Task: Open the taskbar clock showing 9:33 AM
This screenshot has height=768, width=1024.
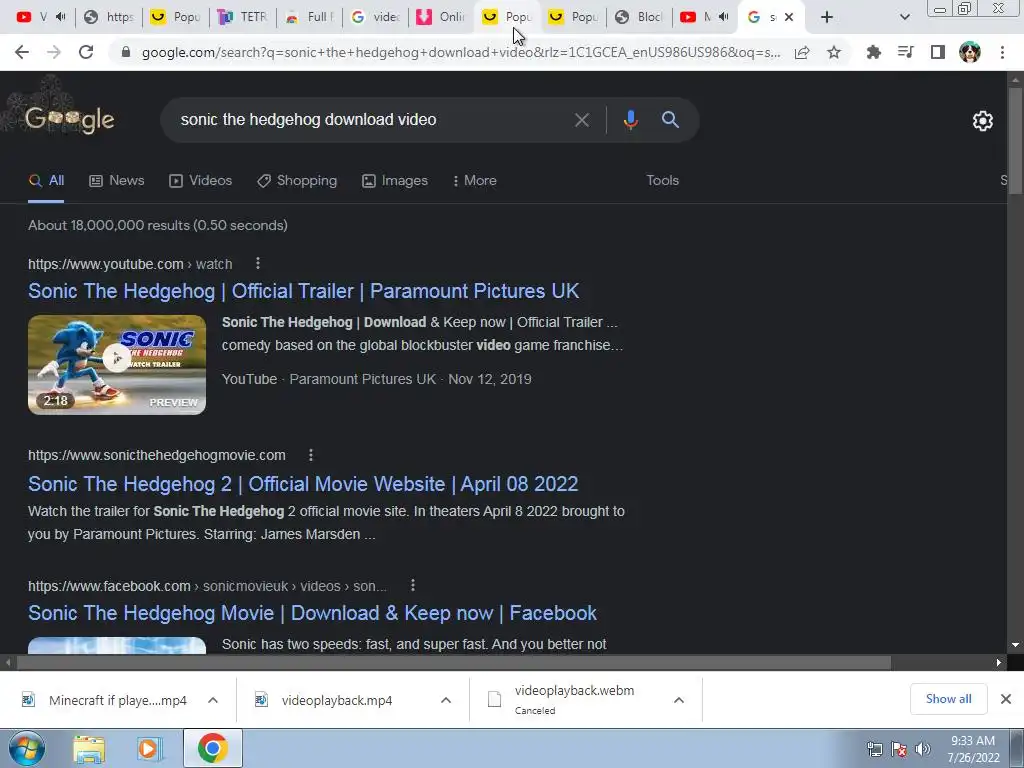Action: [973, 749]
